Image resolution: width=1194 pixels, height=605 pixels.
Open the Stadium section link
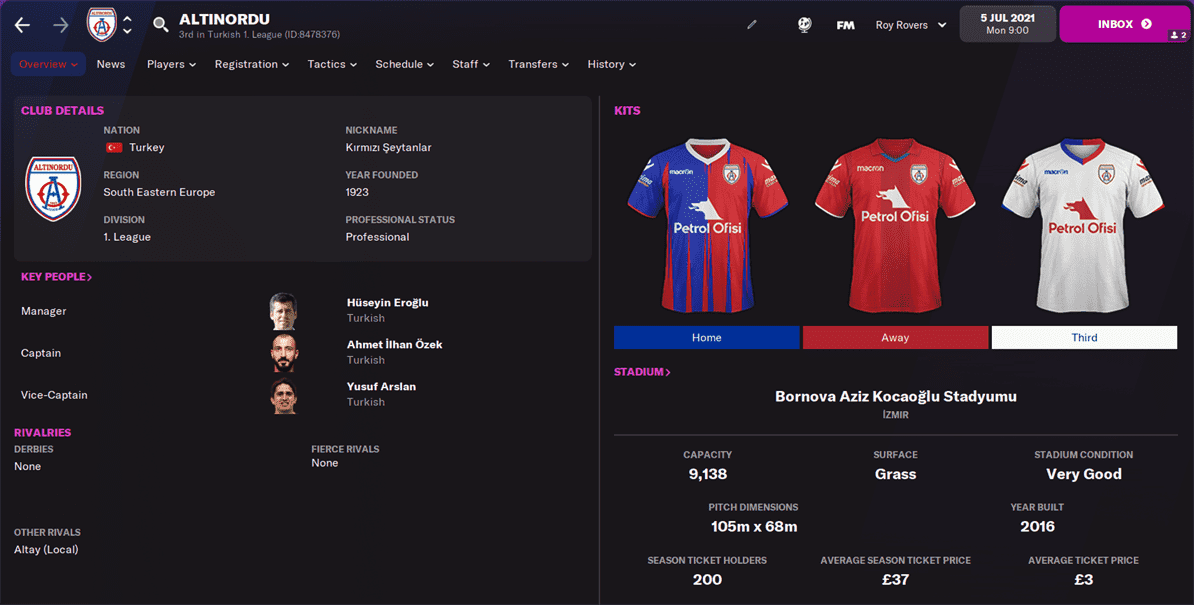(642, 372)
